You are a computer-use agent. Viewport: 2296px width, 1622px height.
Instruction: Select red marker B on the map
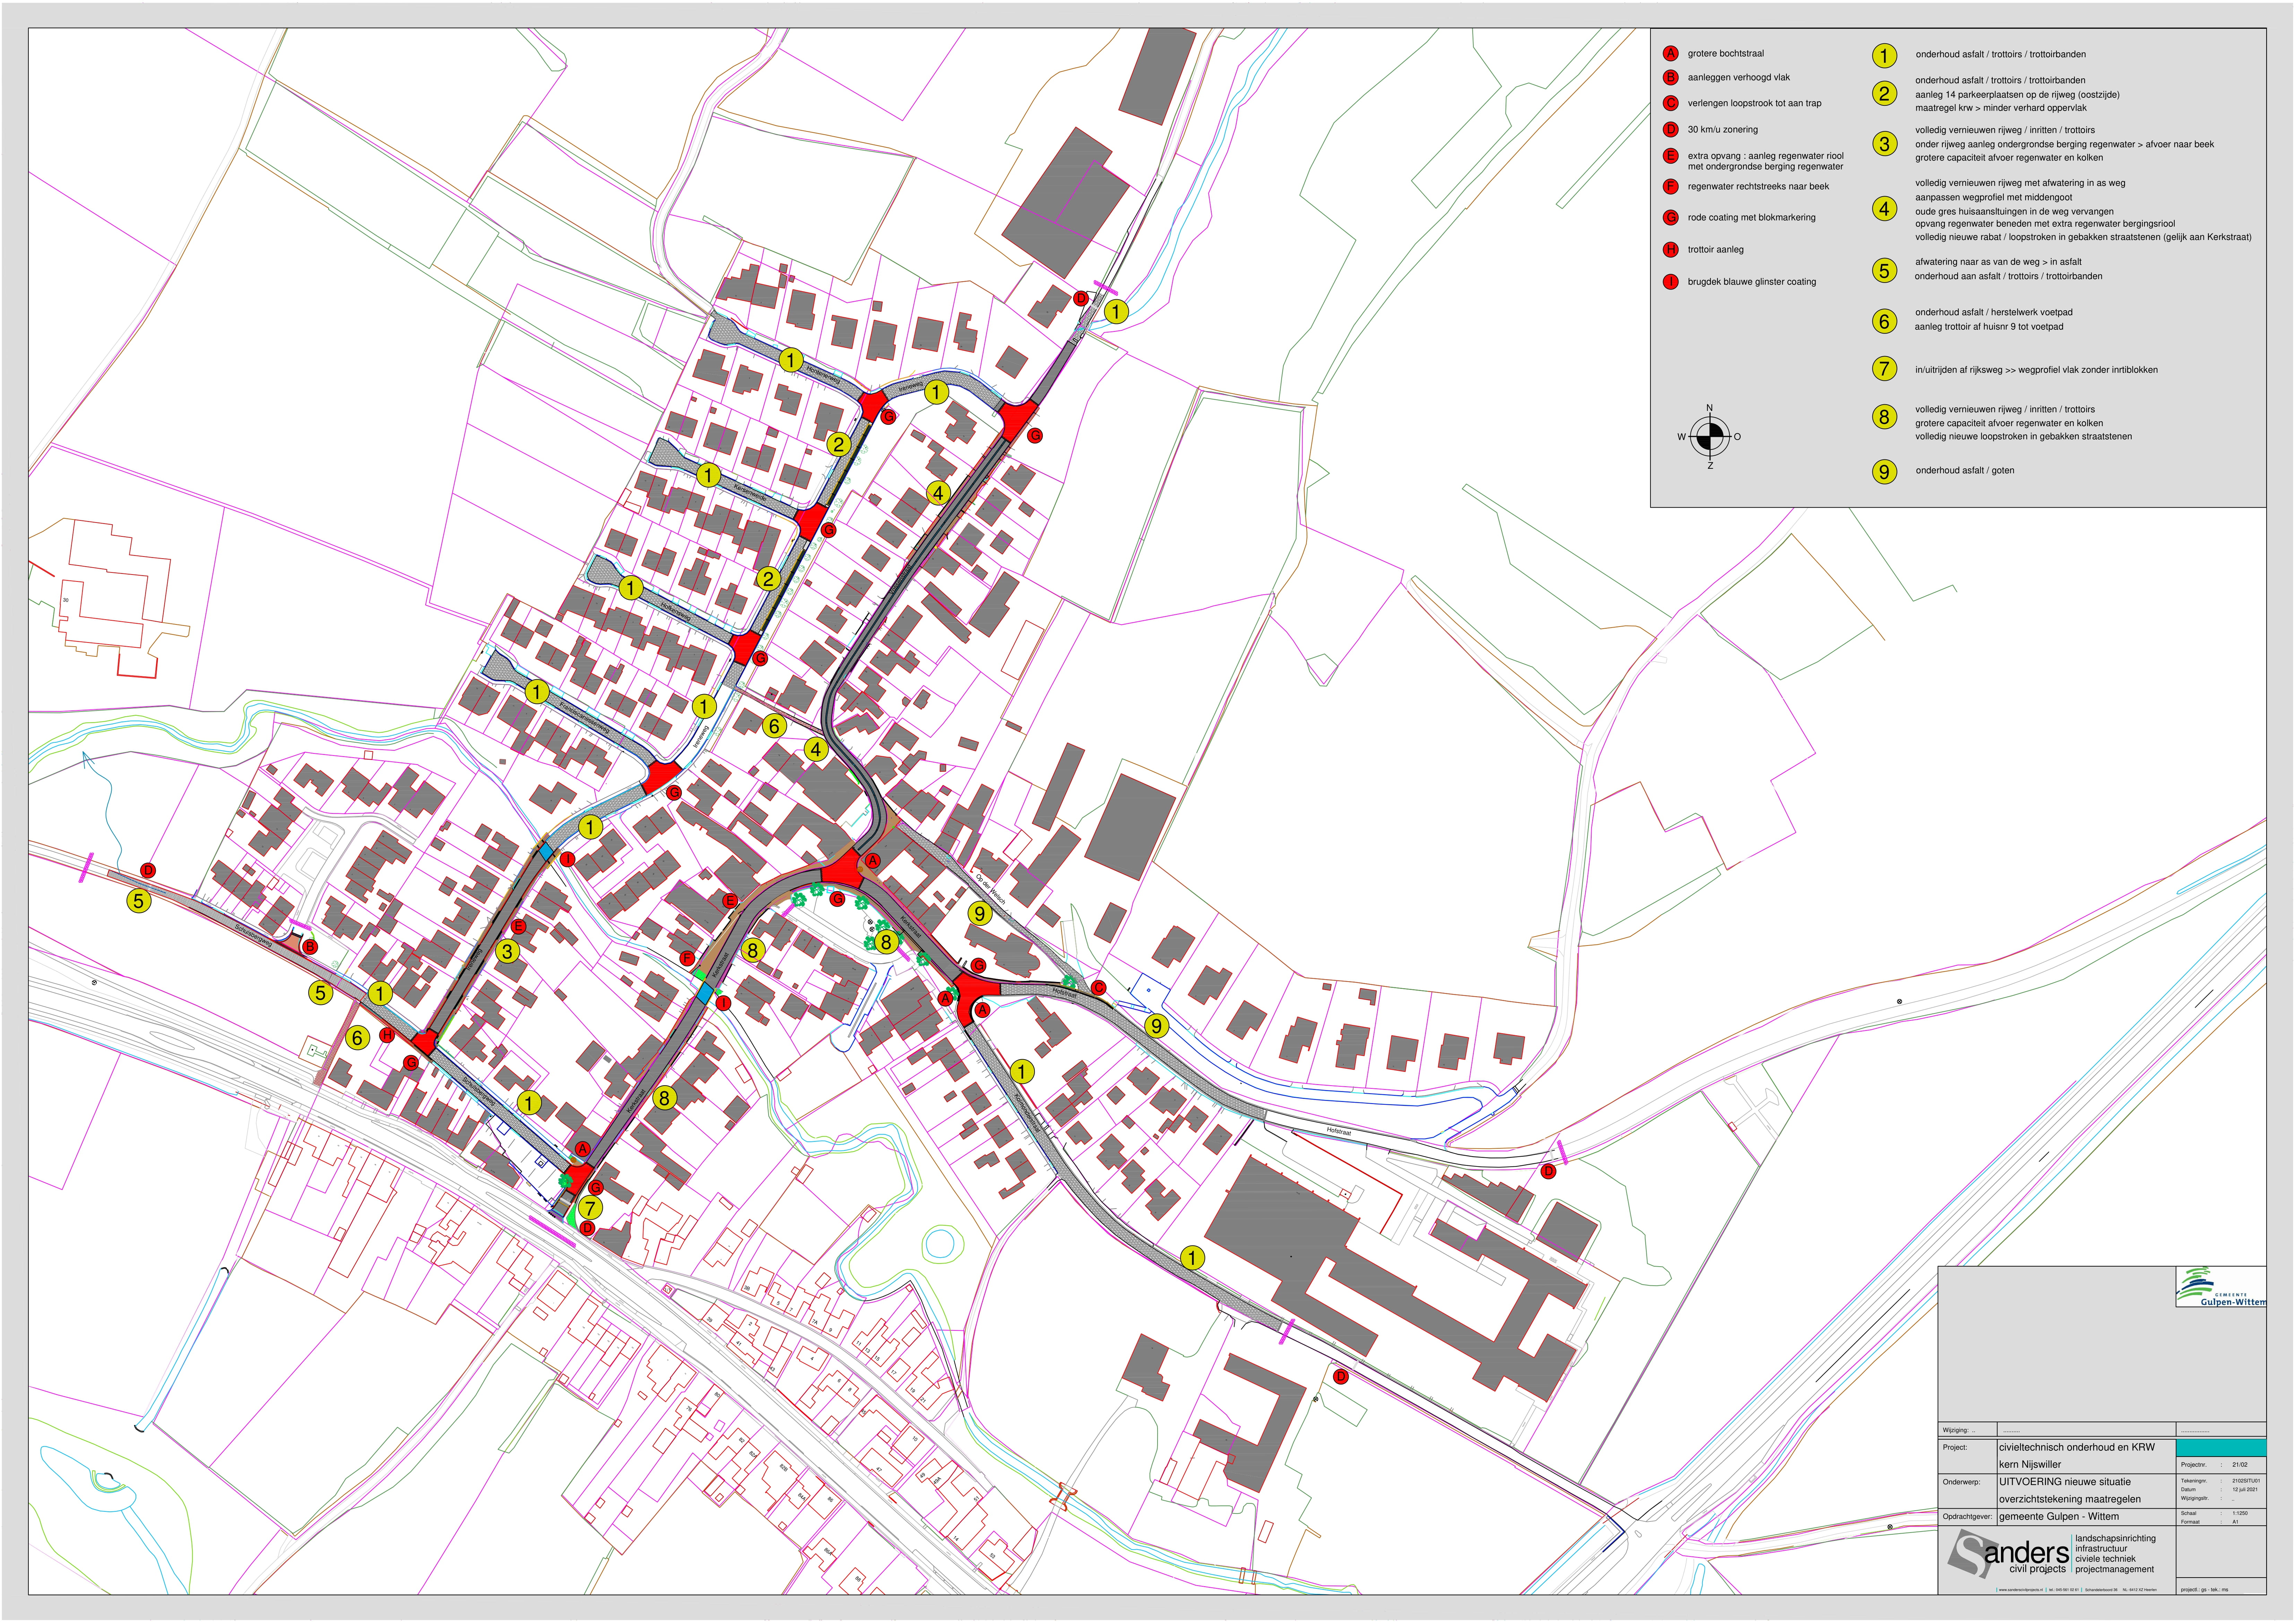(310, 947)
